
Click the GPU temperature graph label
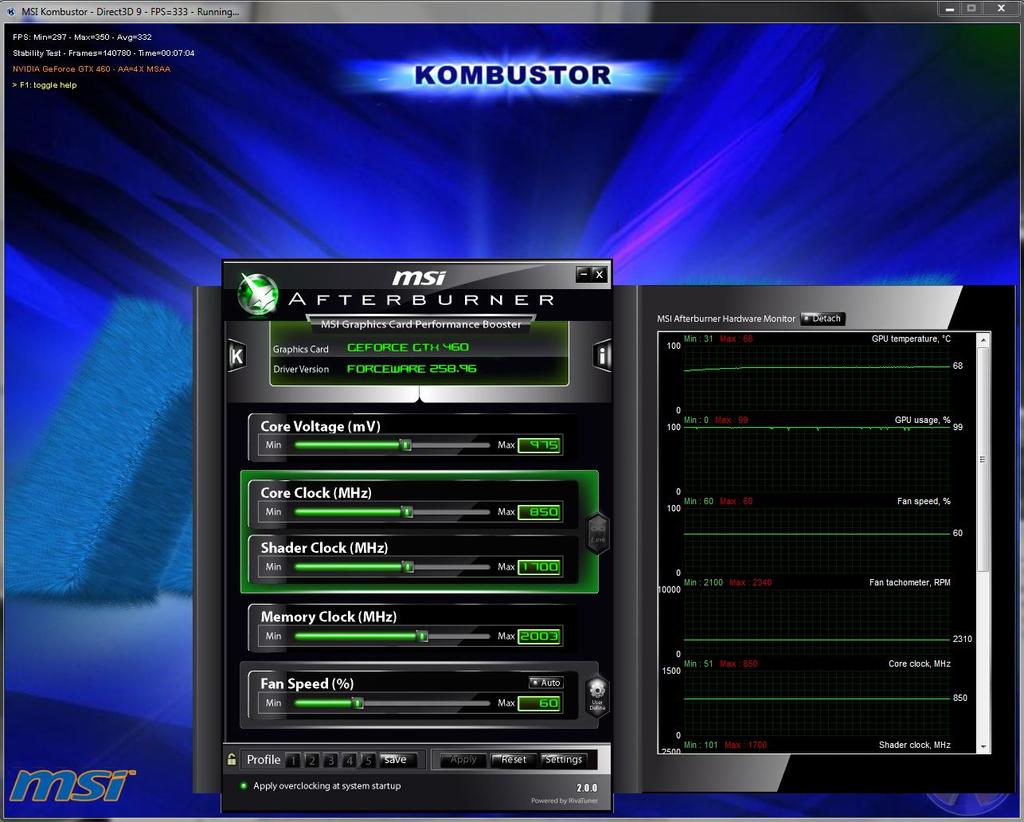click(x=911, y=339)
